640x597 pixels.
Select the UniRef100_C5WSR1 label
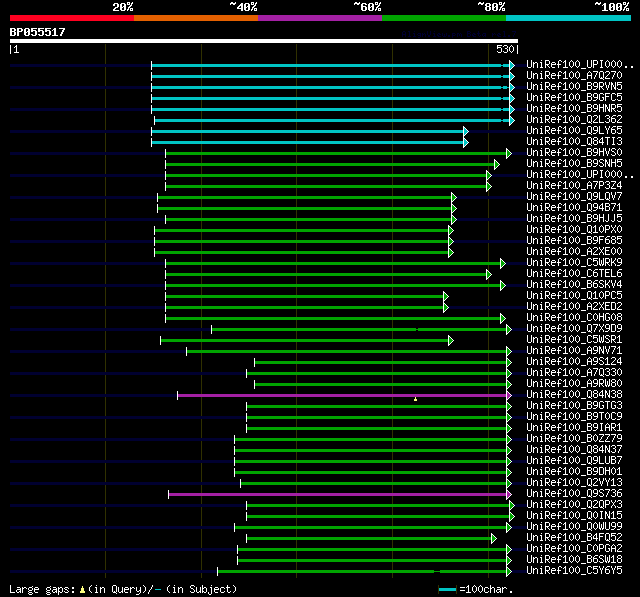[x=574, y=340]
